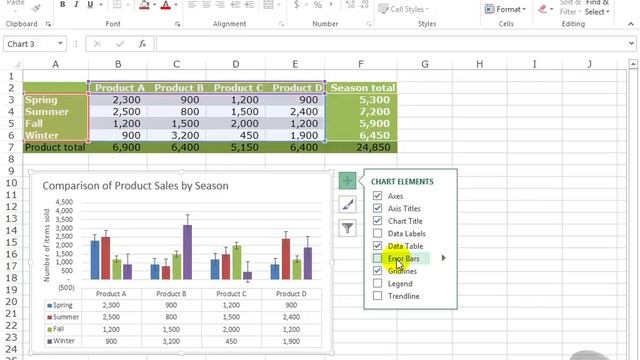
Task: Click the Align Left icon
Action: click(x=192, y=5)
